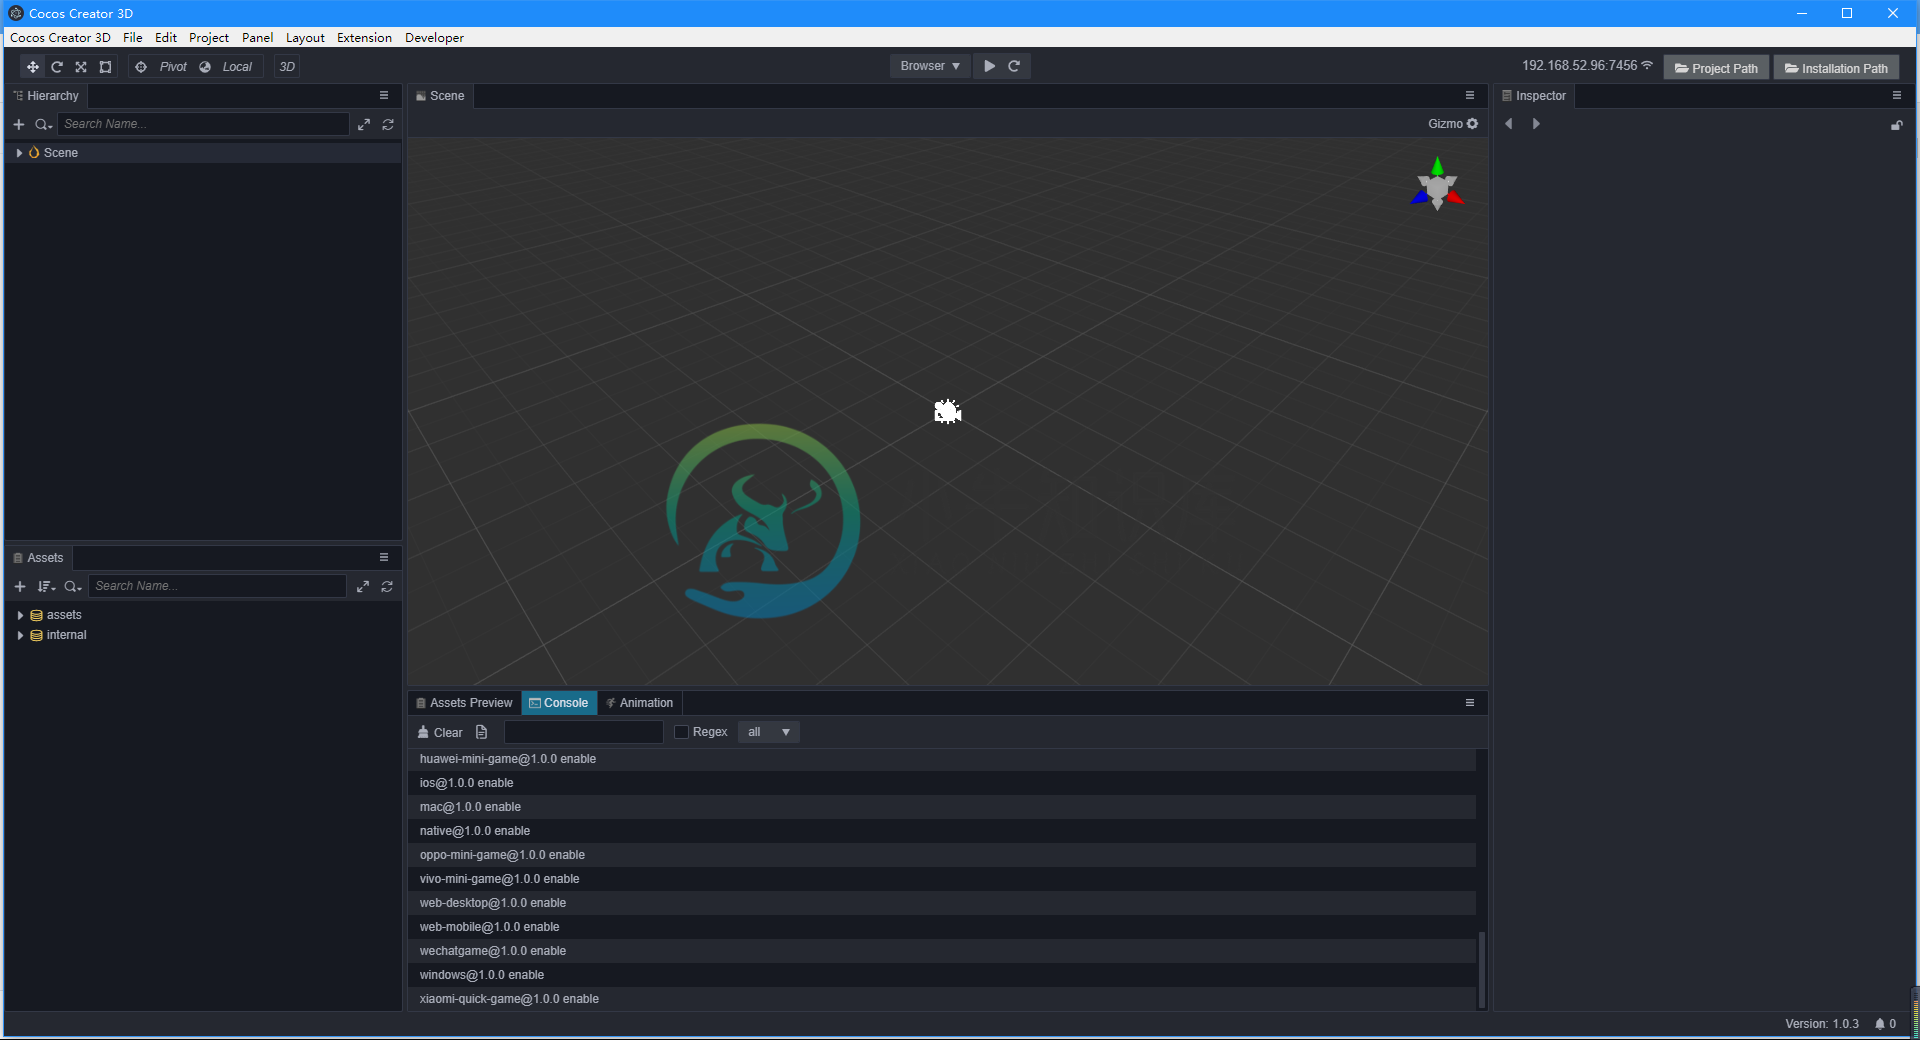1920x1040 pixels.
Task: Click the scene orientation axis gizmo
Action: click(1437, 184)
